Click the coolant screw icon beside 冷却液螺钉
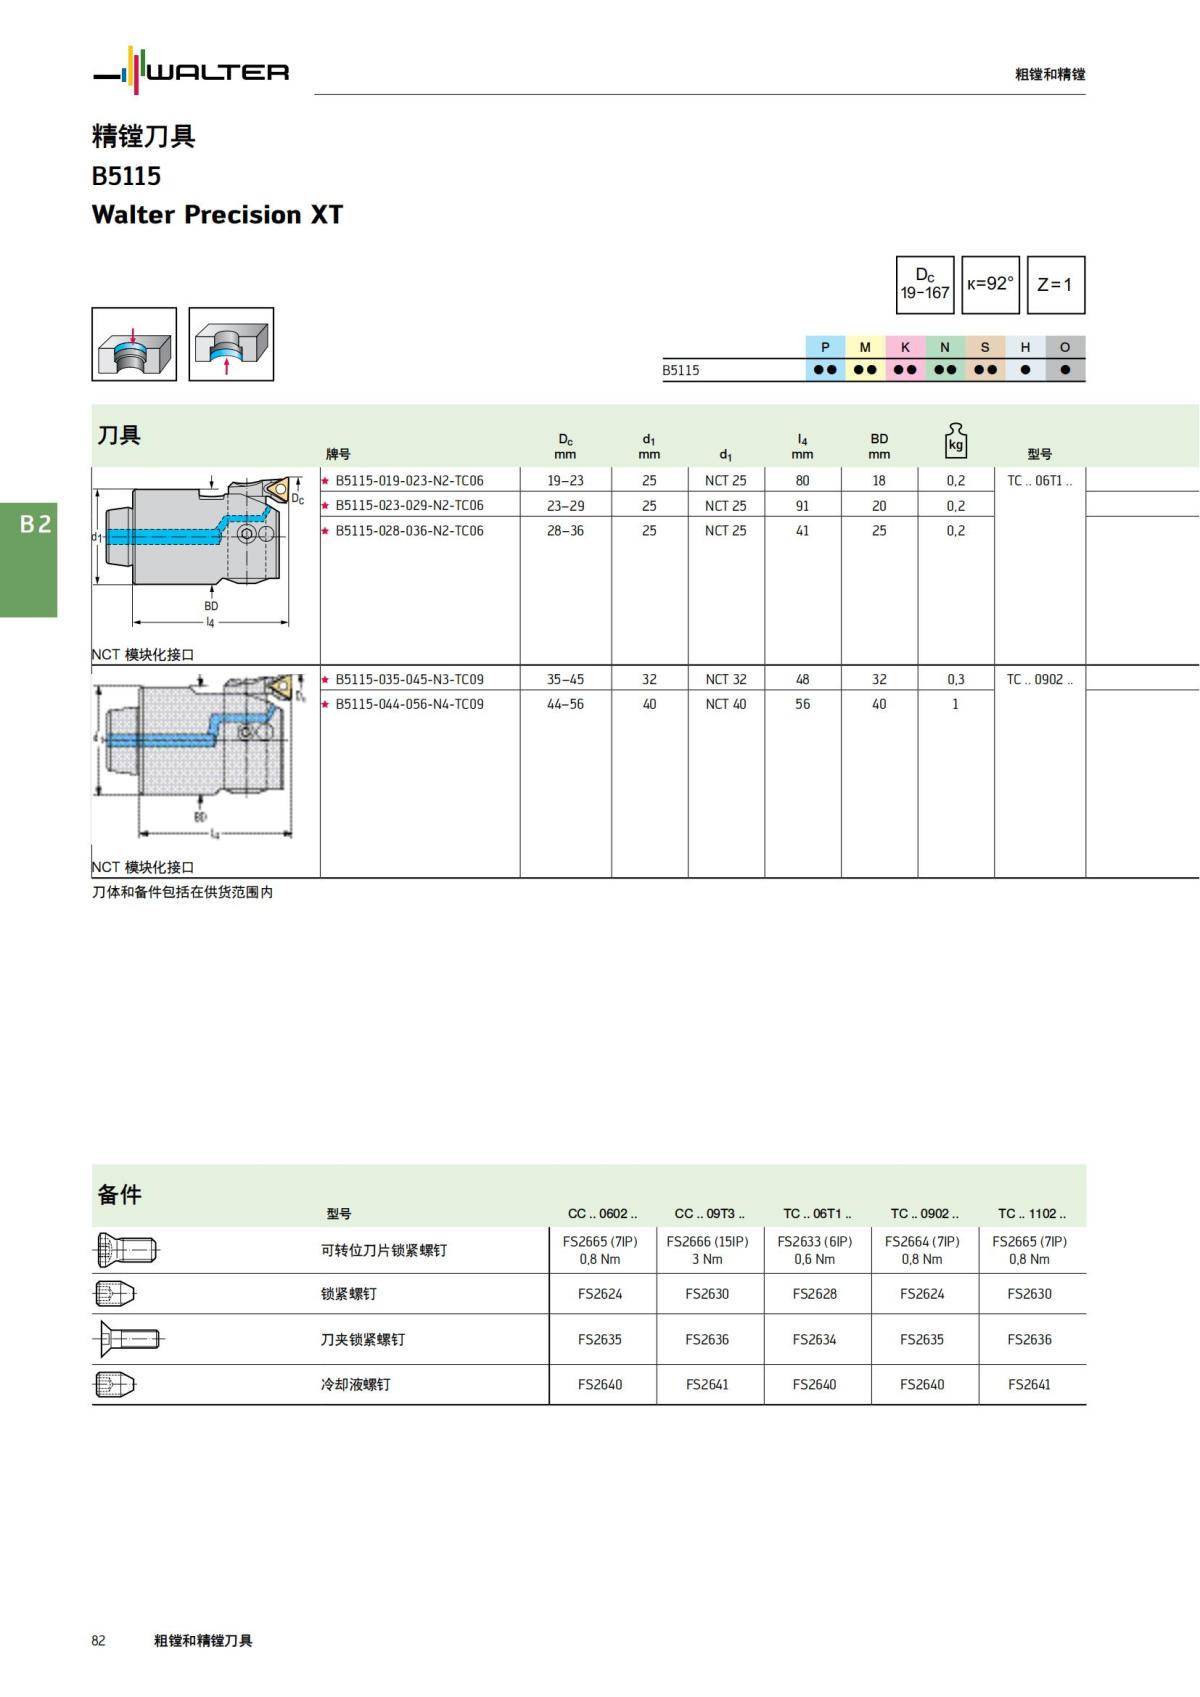This screenshot has height=1697, width=1200. pos(114,1385)
